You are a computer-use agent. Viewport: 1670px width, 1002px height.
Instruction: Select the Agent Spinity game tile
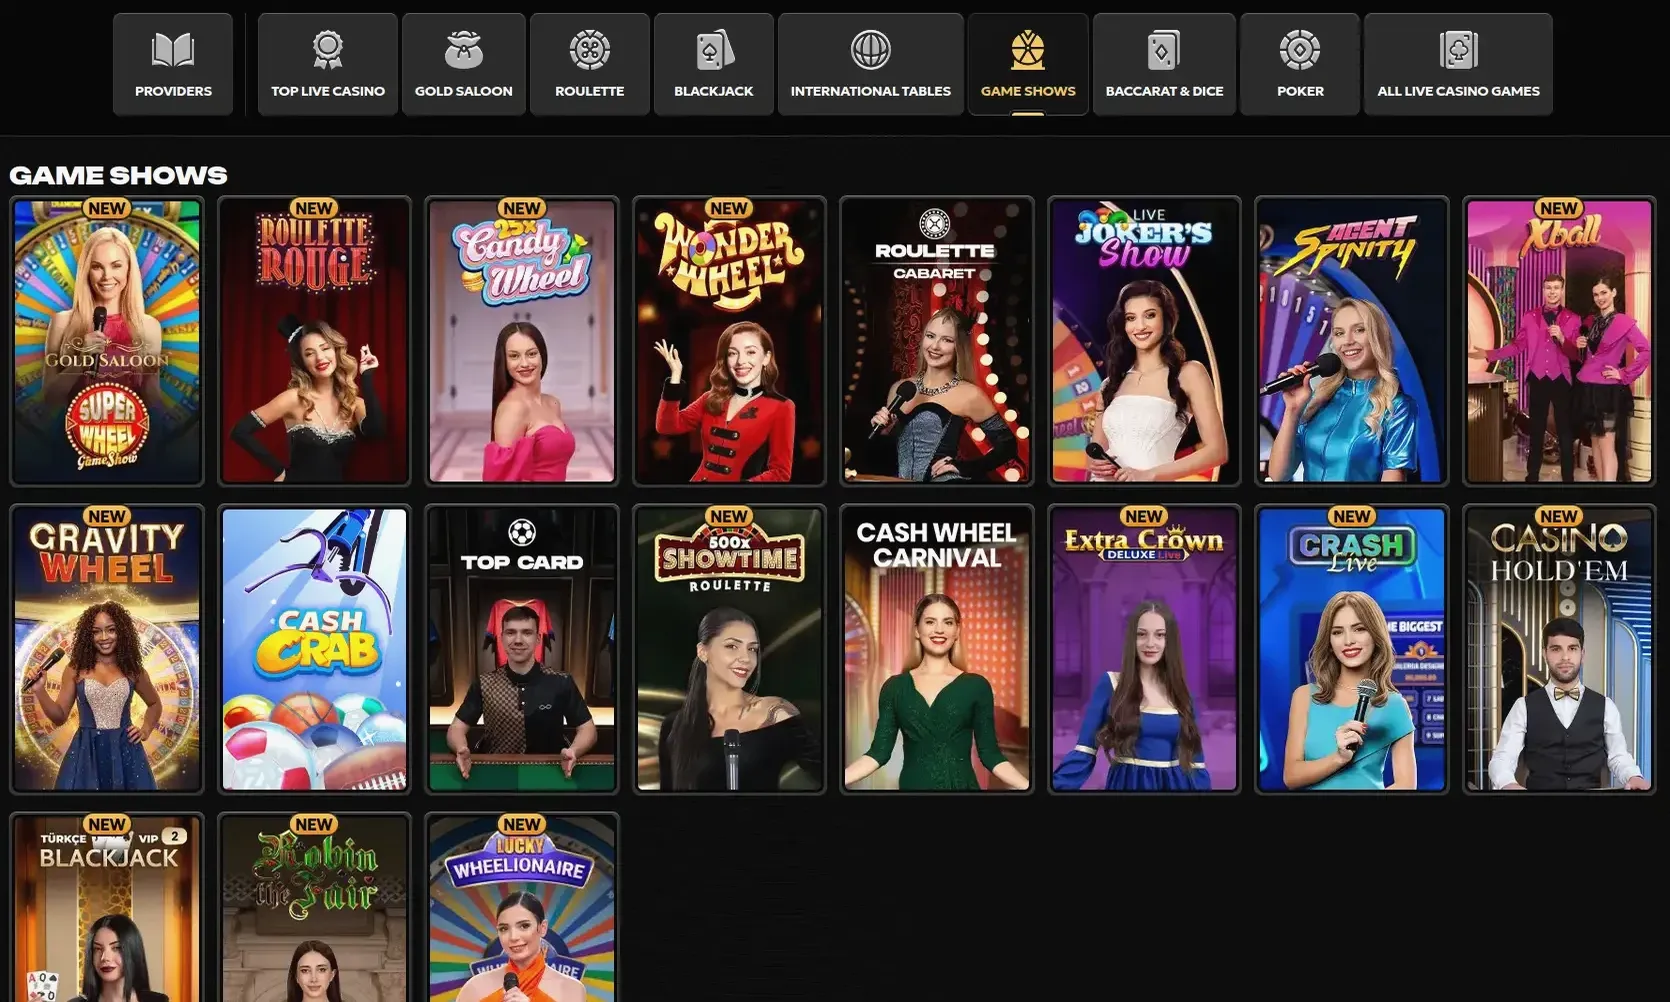(1352, 341)
